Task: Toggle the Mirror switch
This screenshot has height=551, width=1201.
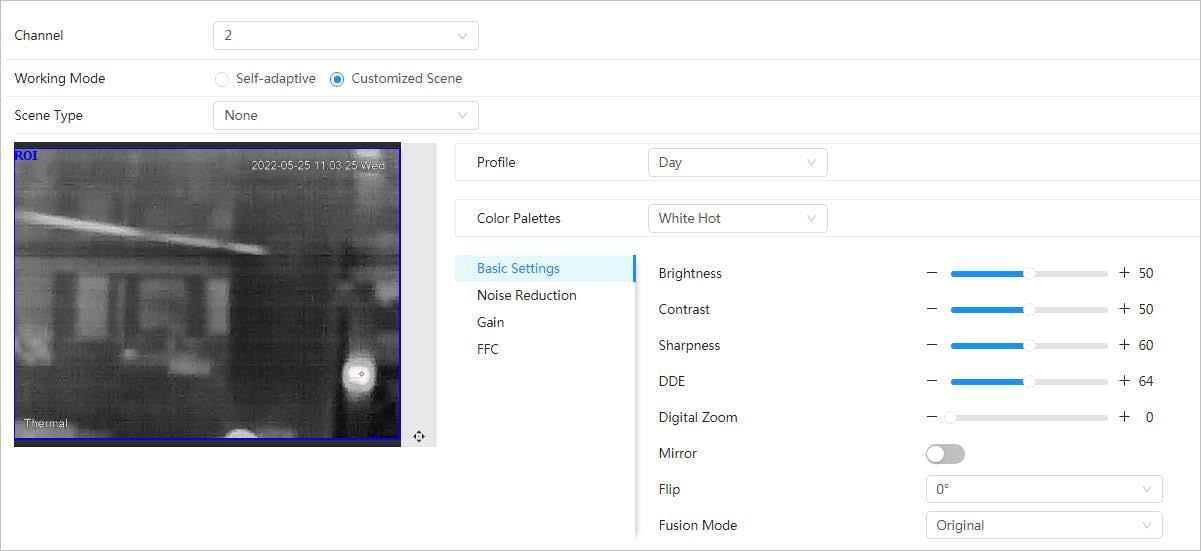Action: click(x=945, y=454)
